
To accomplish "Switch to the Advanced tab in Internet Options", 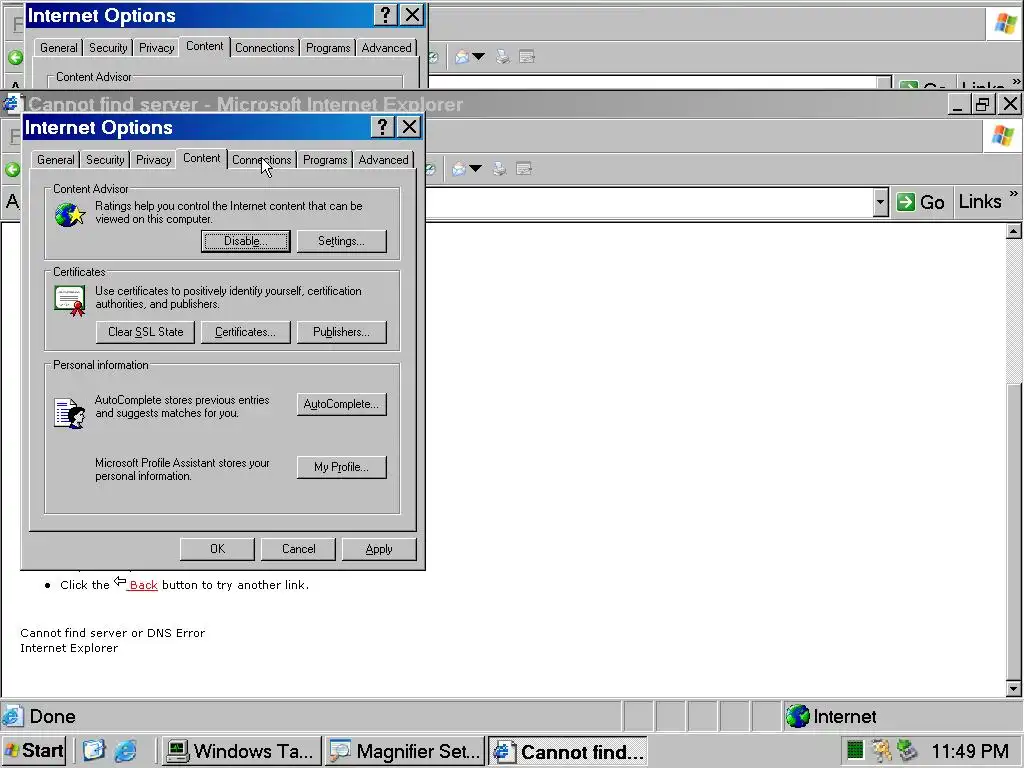I will [x=383, y=160].
